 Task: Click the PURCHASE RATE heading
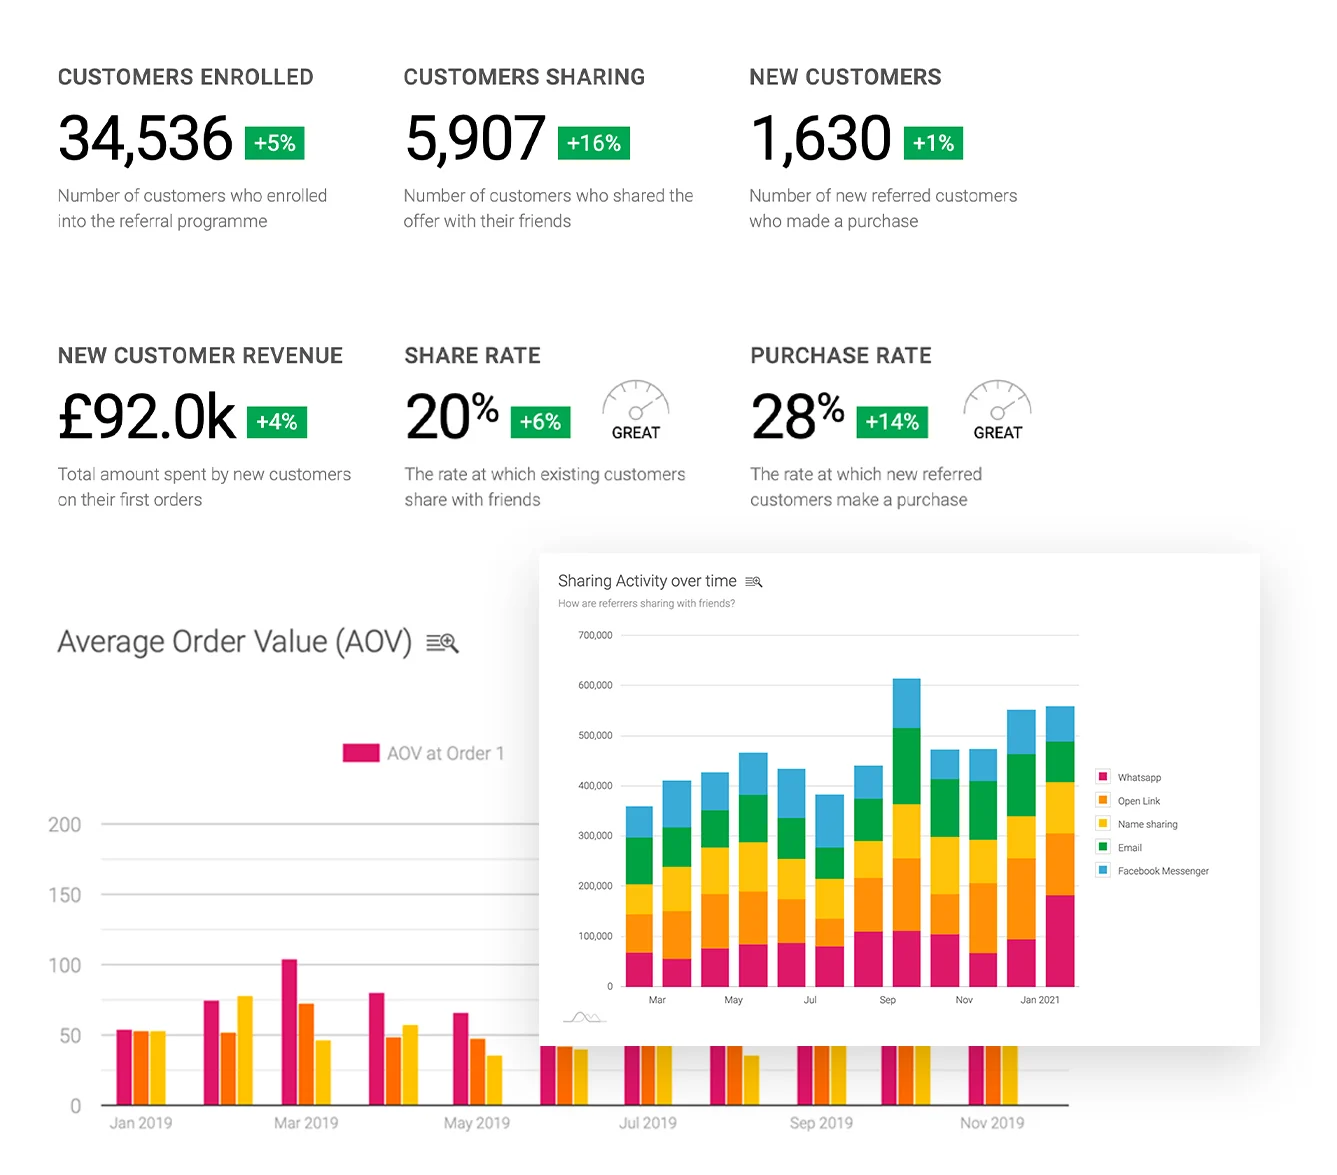841,356
